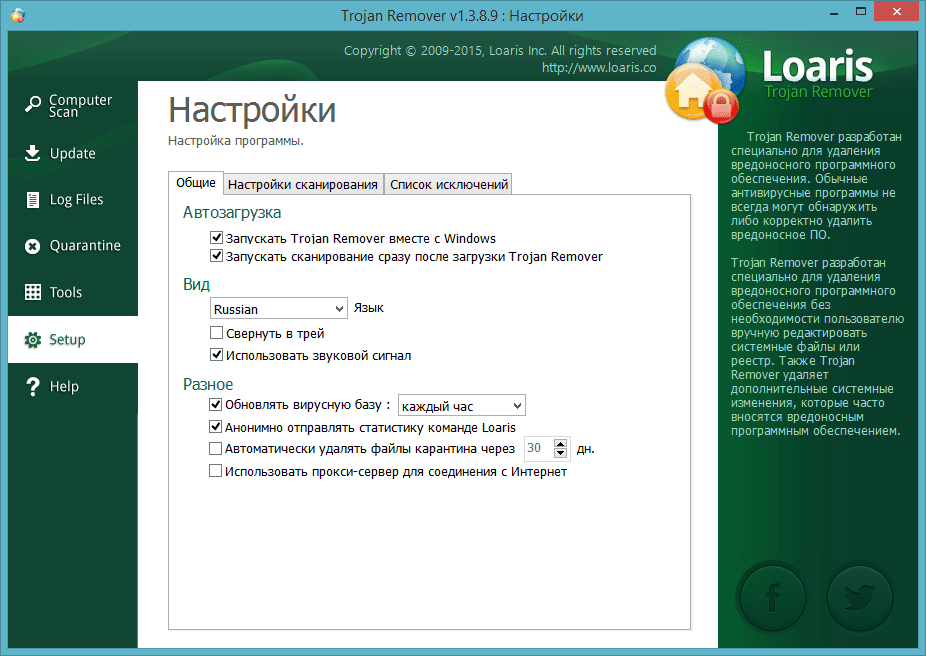
Task: Open the Russian language dropdown
Action: click(279, 309)
